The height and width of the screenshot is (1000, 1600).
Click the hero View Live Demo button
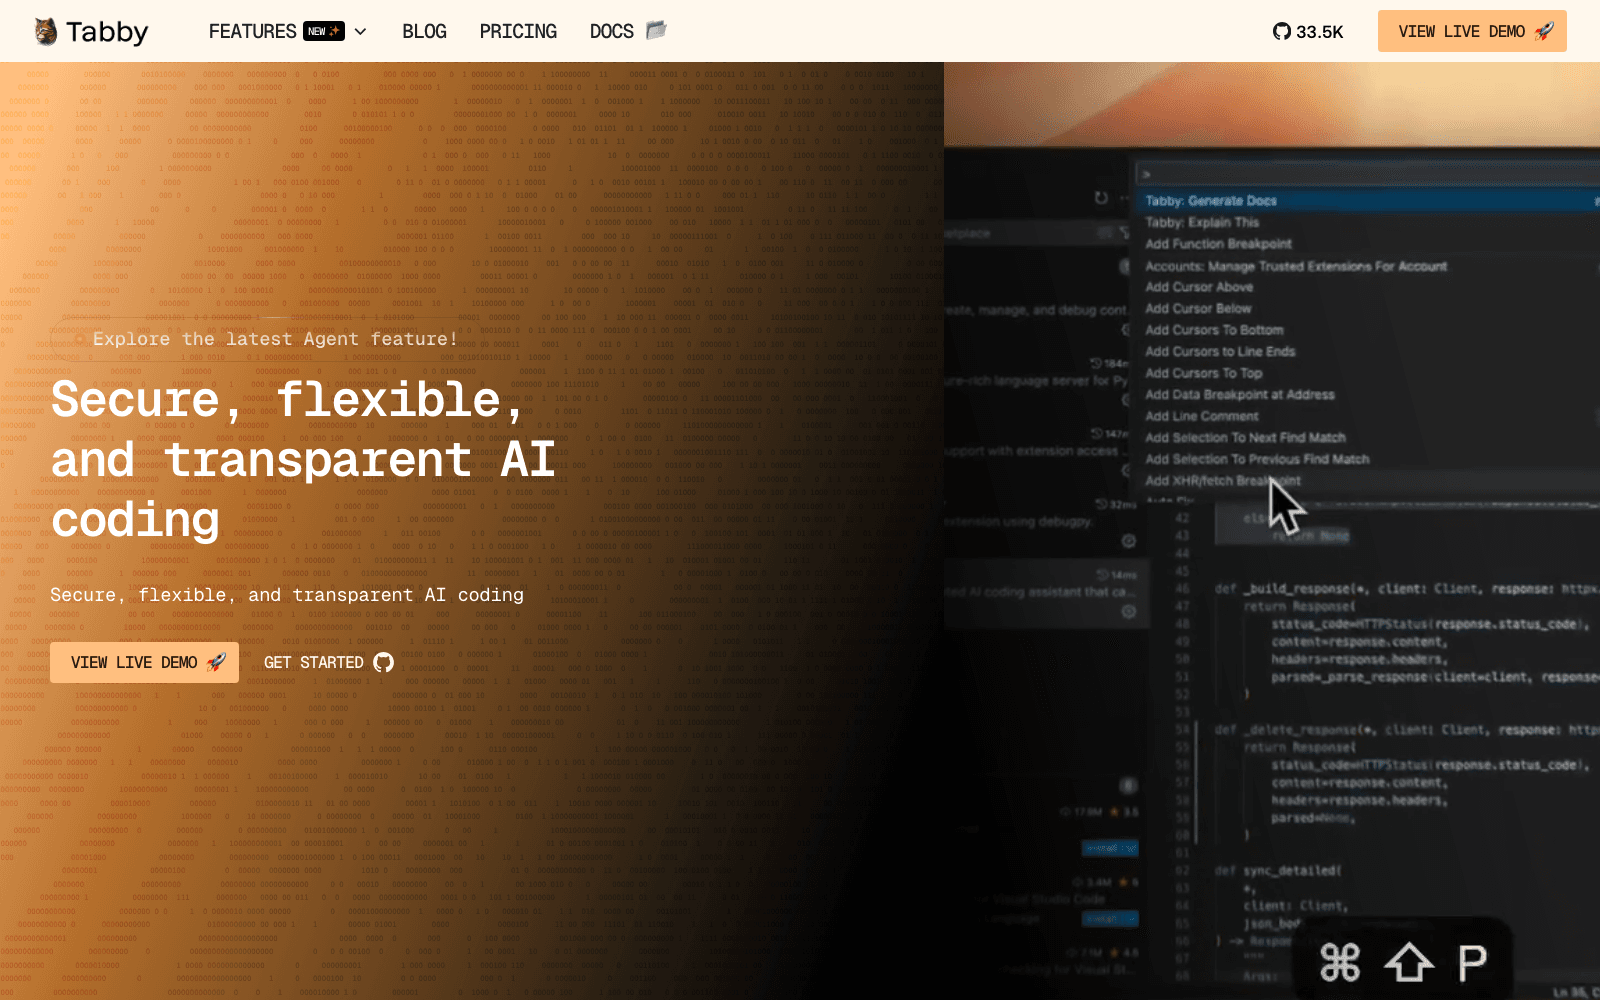[x=144, y=662]
